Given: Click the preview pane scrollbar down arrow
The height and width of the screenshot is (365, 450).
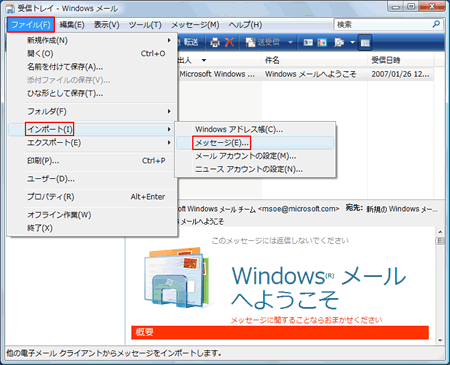Looking at the screenshot, I should tap(440, 340).
